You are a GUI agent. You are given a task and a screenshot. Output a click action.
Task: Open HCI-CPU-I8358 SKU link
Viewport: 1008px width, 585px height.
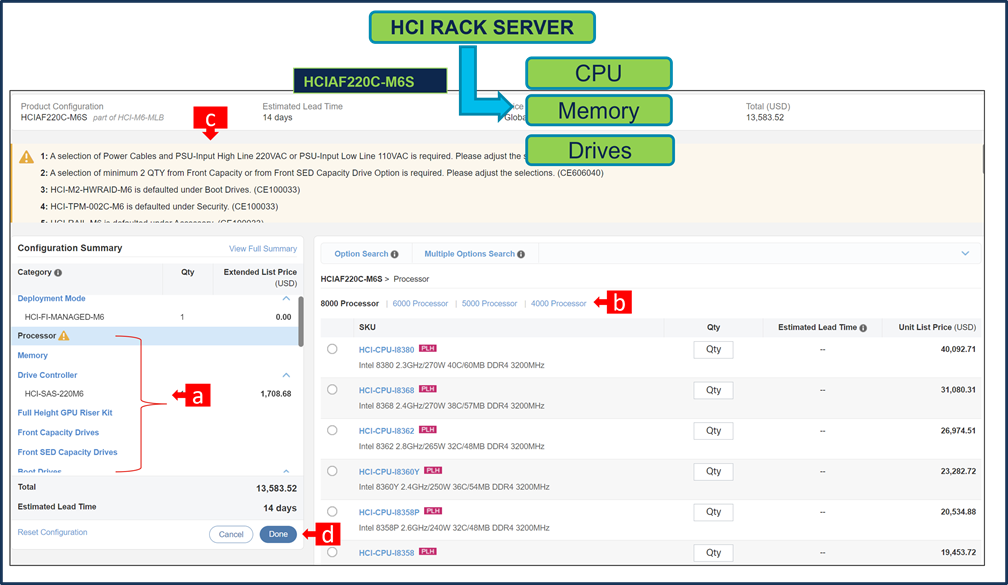[386, 553]
